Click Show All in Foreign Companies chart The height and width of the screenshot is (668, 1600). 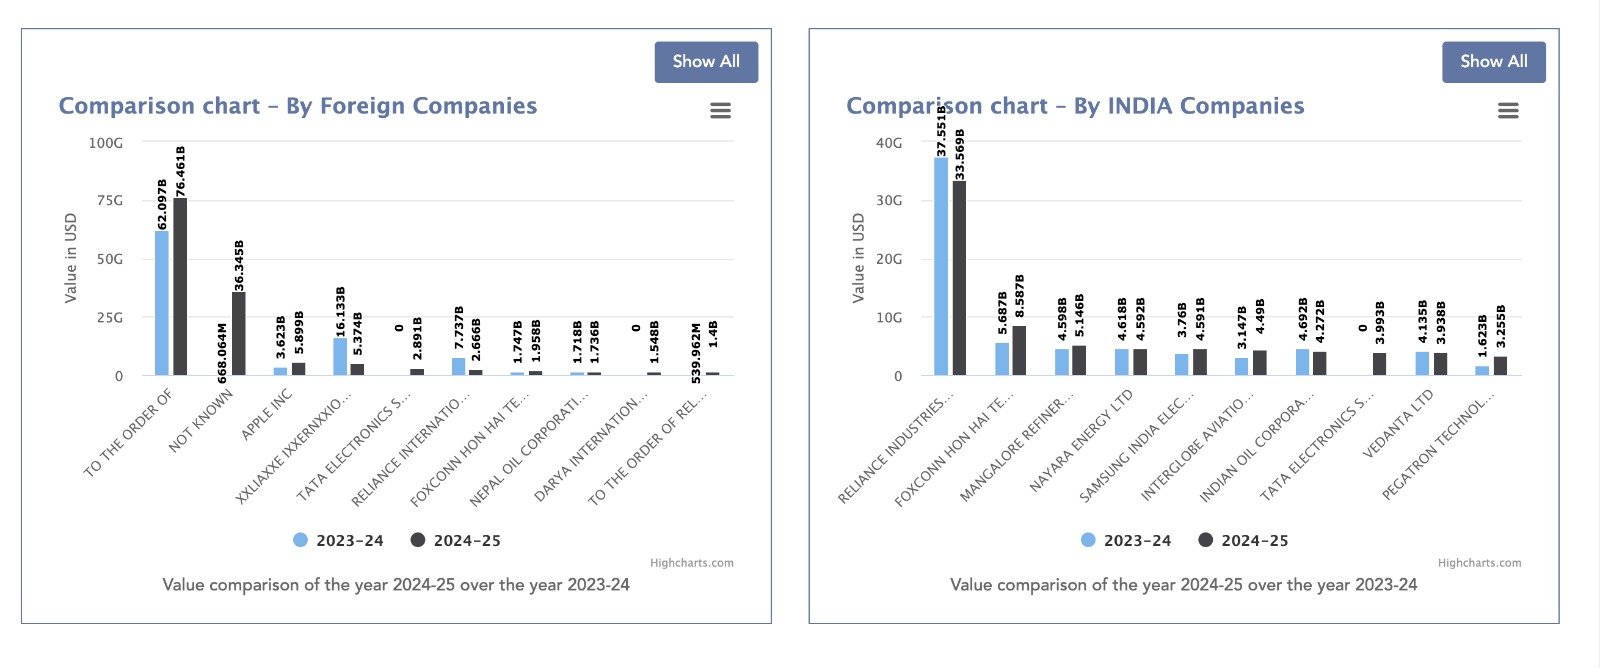coord(706,62)
